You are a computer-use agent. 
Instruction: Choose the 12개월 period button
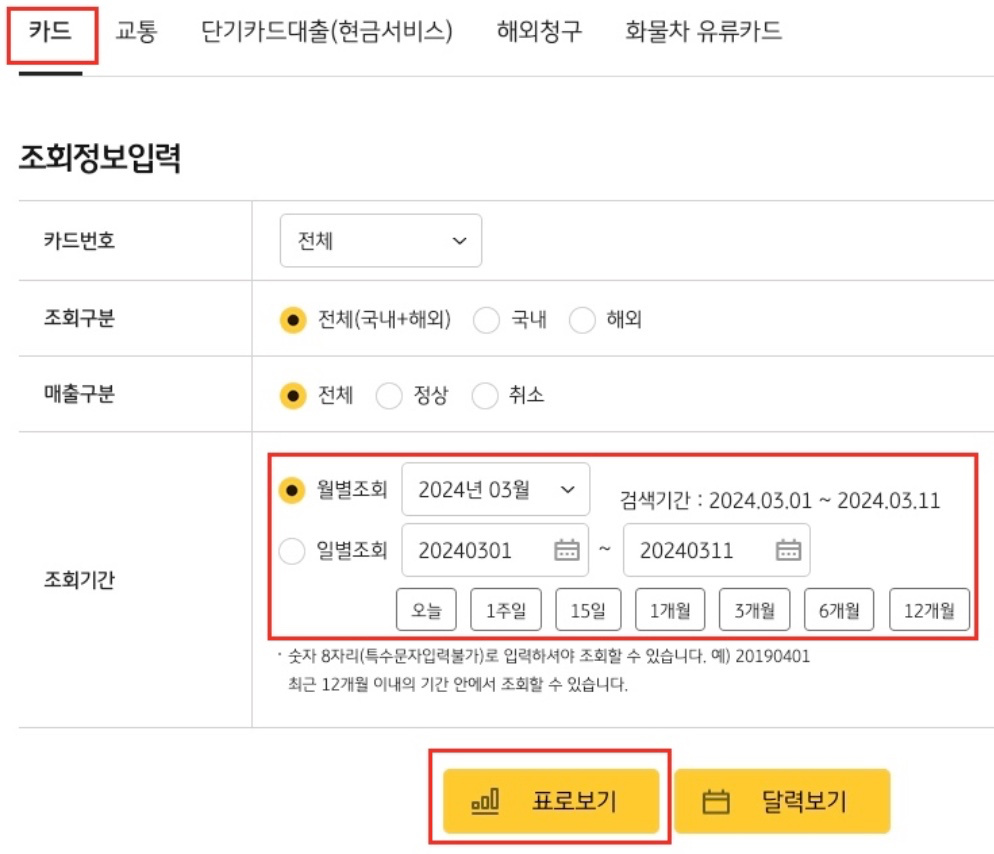click(929, 609)
